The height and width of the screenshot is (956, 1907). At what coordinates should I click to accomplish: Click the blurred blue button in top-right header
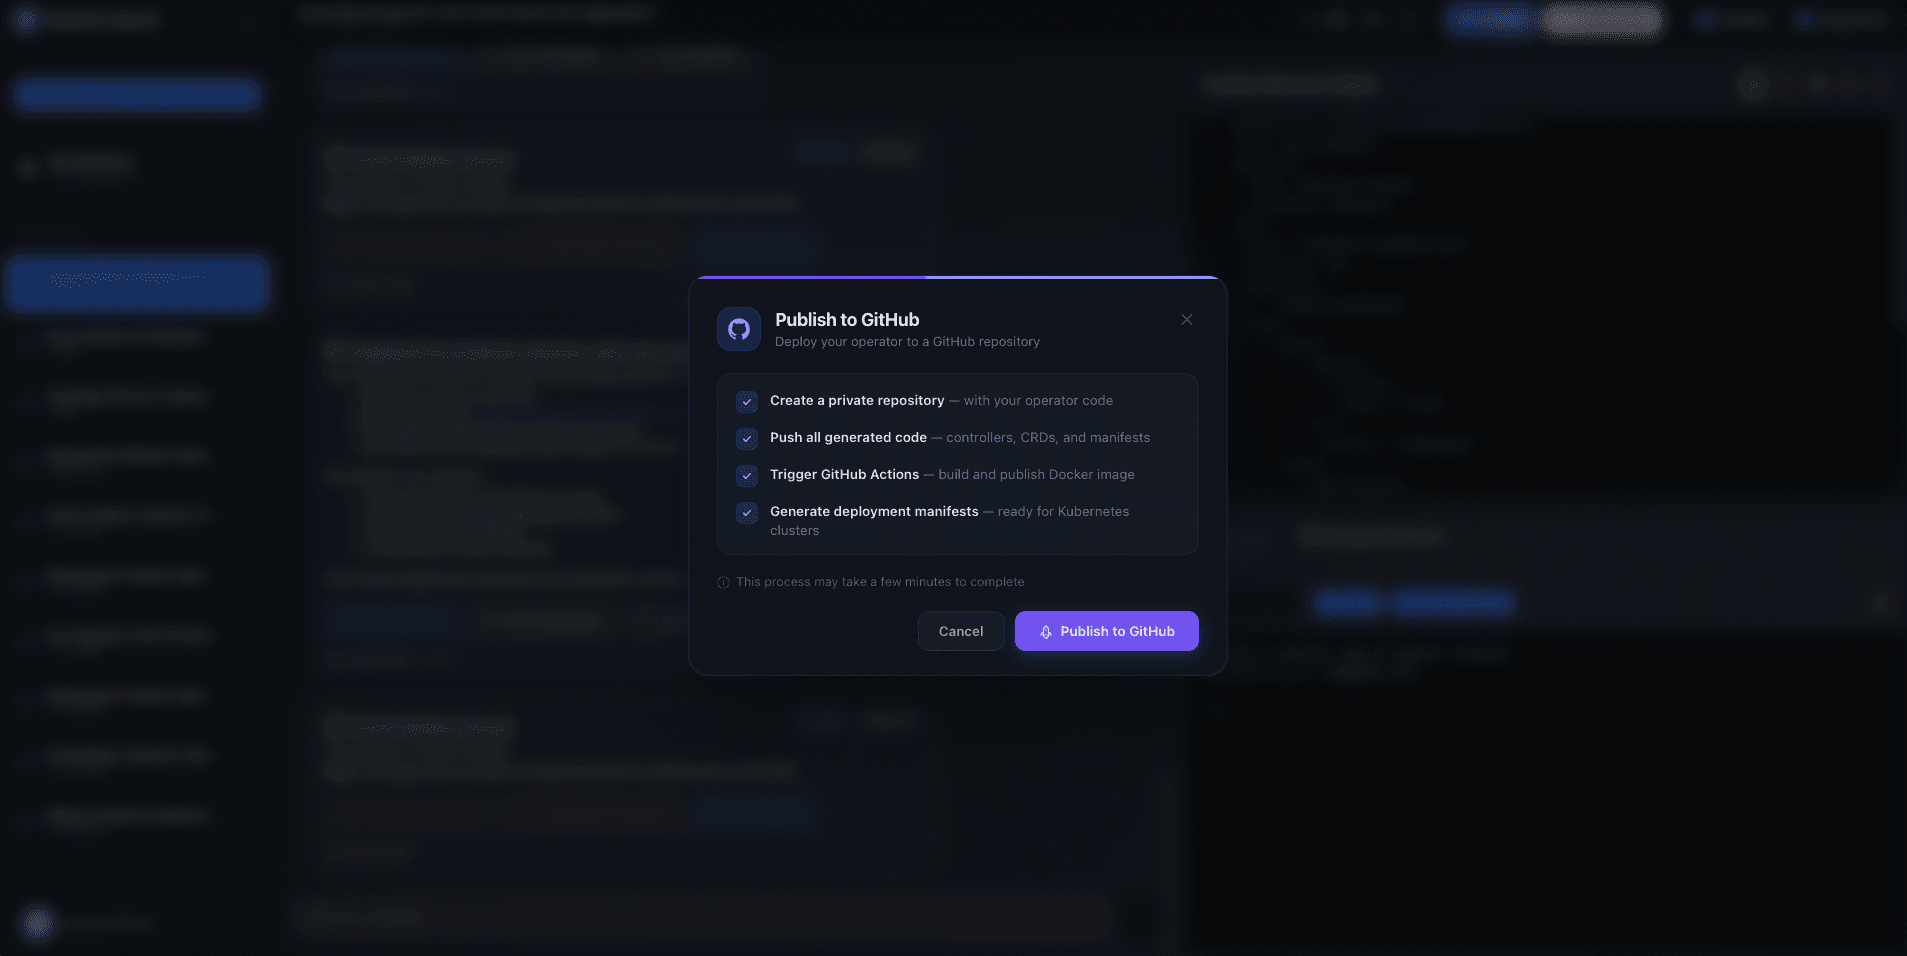pyautogui.click(x=1491, y=20)
